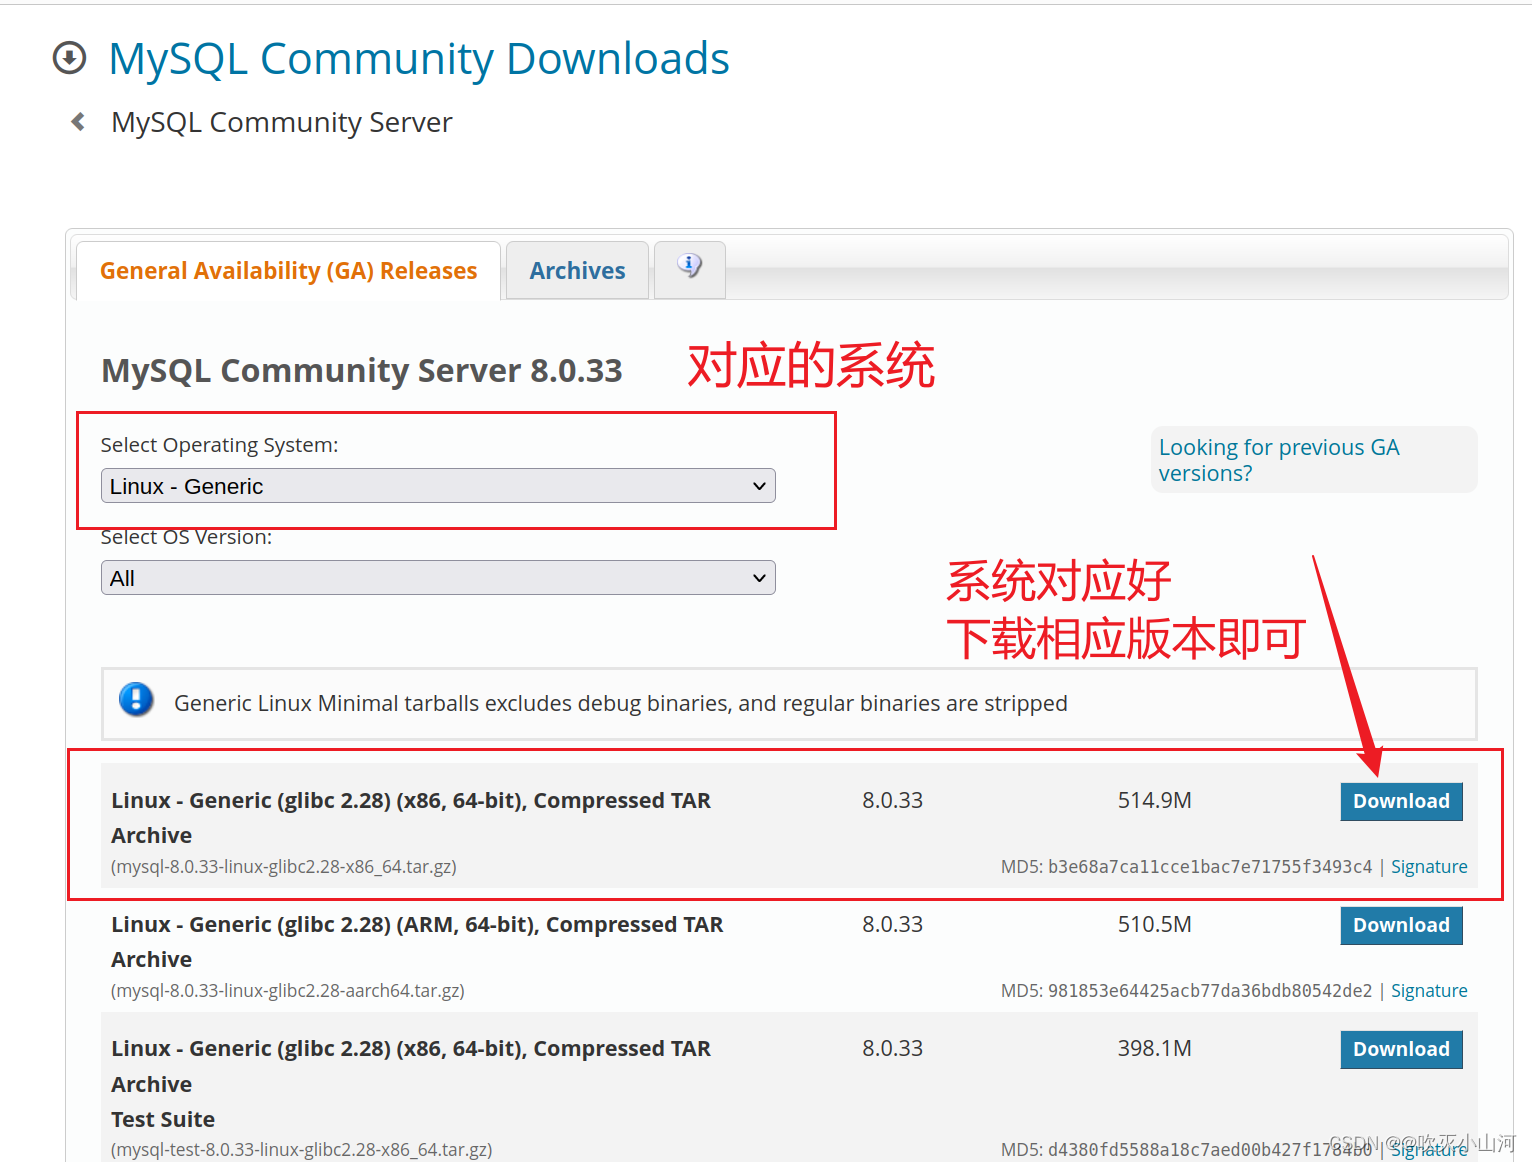The image size is (1532, 1162).
Task: Click the 510.5M file size value
Action: click(x=1154, y=924)
